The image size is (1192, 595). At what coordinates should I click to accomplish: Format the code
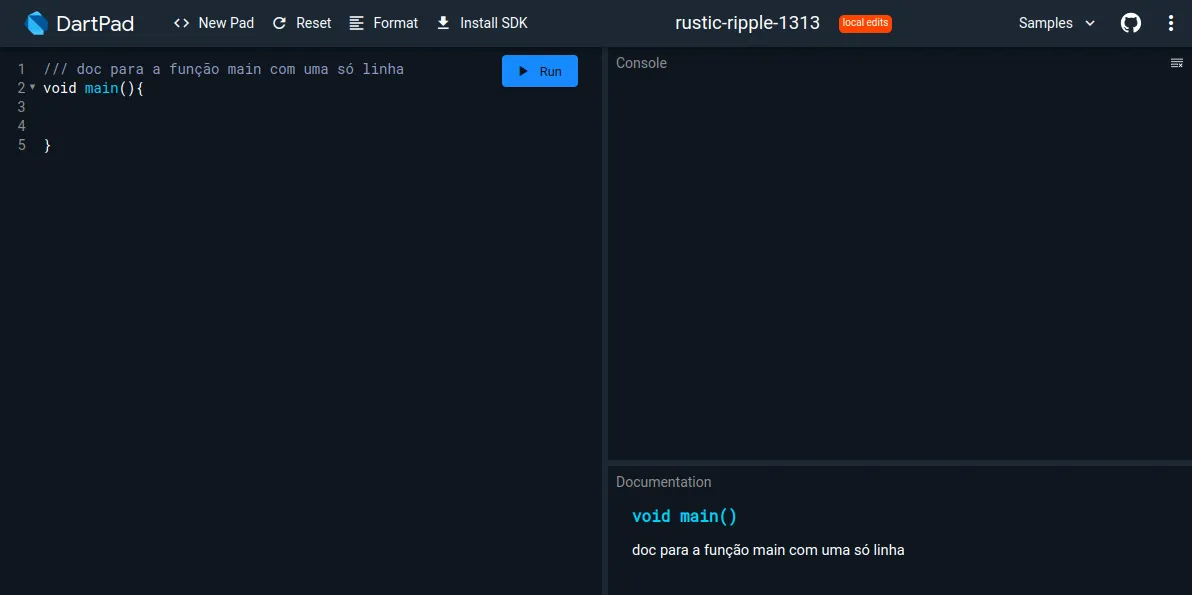coord(384,24)
